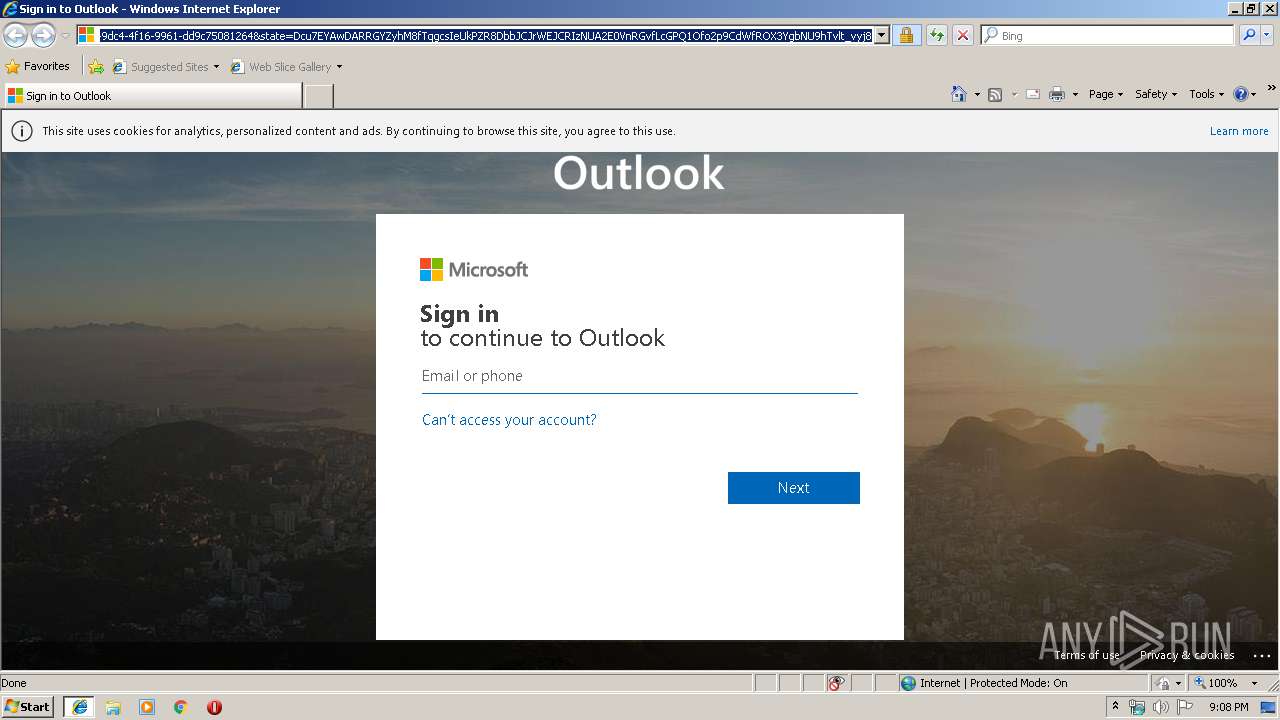The height and width of the screenshot is (720, 1280).
Task: Show hidden tray icons arrow
Action: (1115, 707)
